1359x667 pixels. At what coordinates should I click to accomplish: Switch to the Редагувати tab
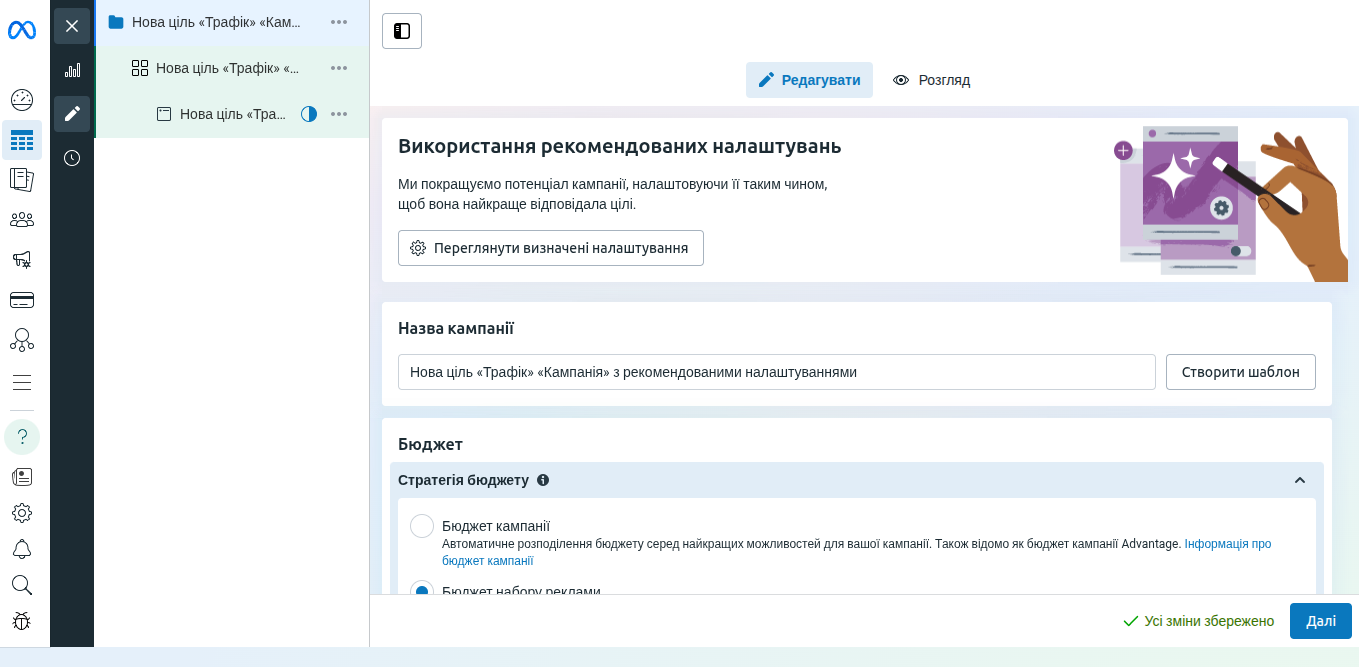click(x=809, y=79)
